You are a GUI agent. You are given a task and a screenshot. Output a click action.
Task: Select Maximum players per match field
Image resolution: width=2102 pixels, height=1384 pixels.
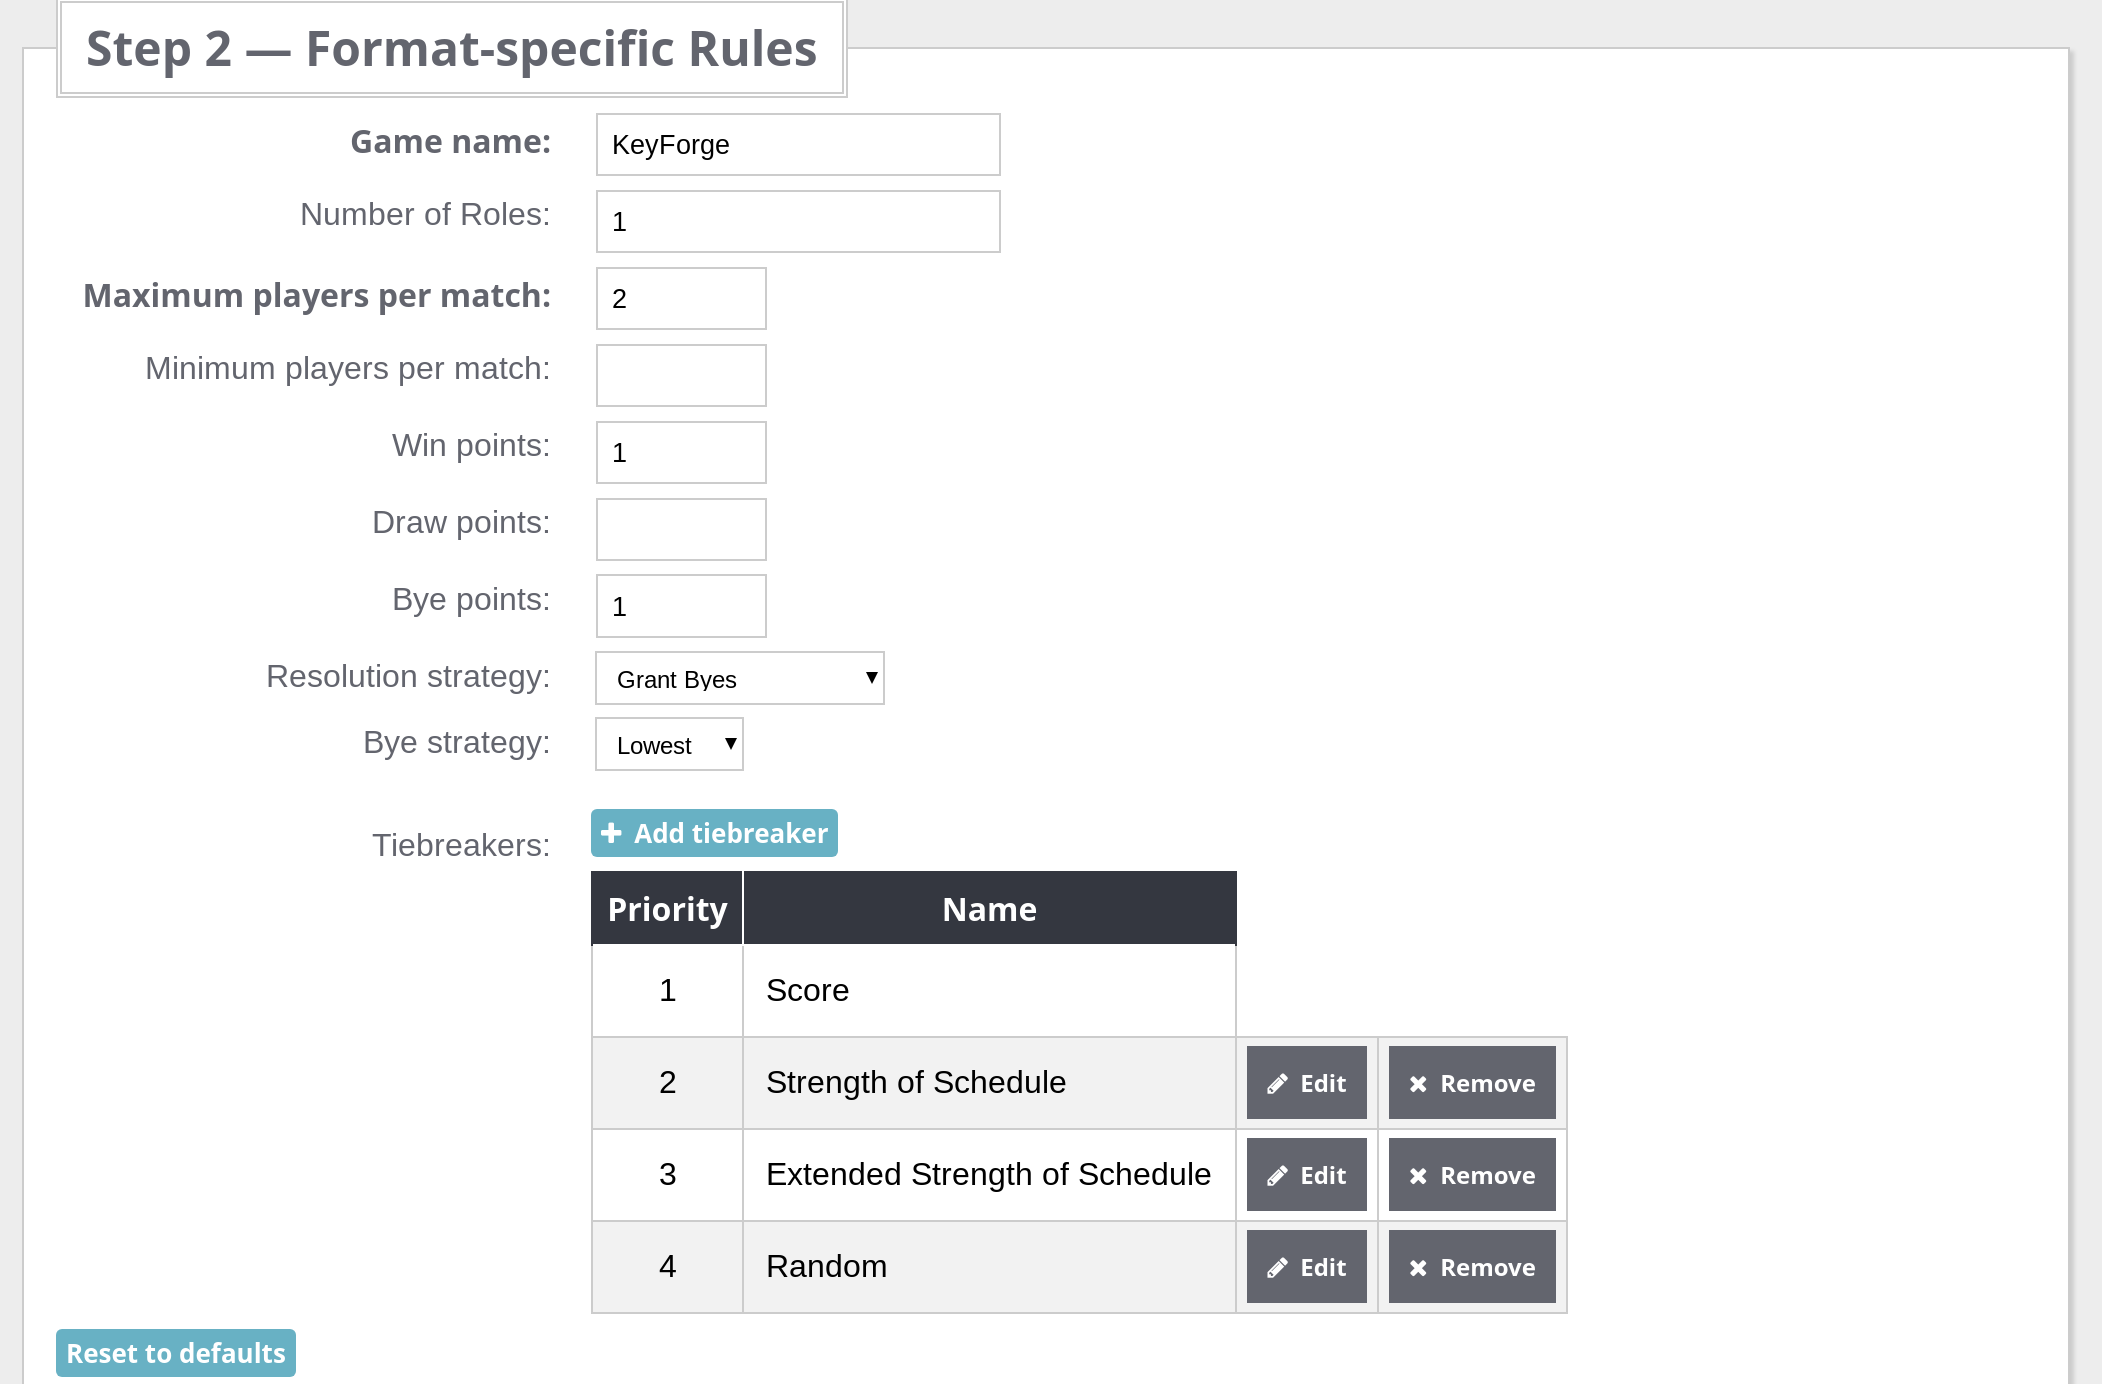(681, 299)
